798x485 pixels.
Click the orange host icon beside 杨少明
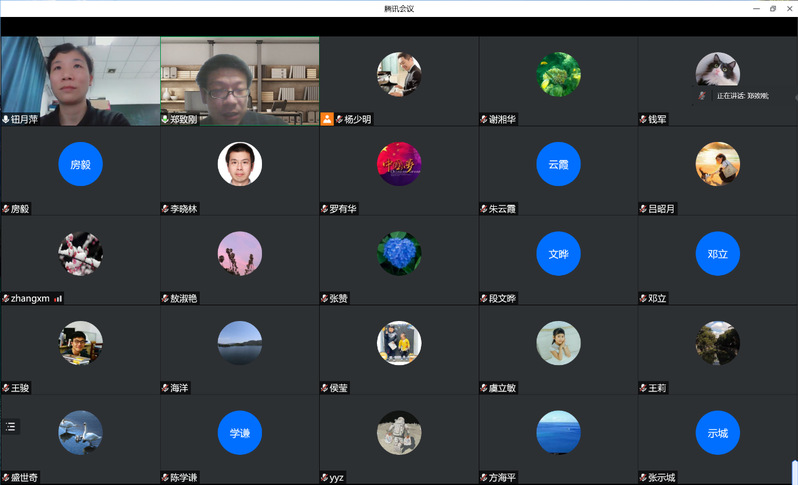[x=327, y=119]
